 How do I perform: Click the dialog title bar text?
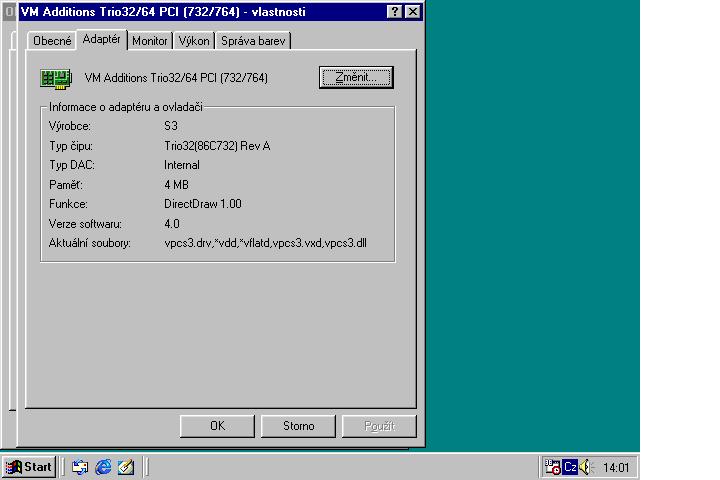(163, 12)
